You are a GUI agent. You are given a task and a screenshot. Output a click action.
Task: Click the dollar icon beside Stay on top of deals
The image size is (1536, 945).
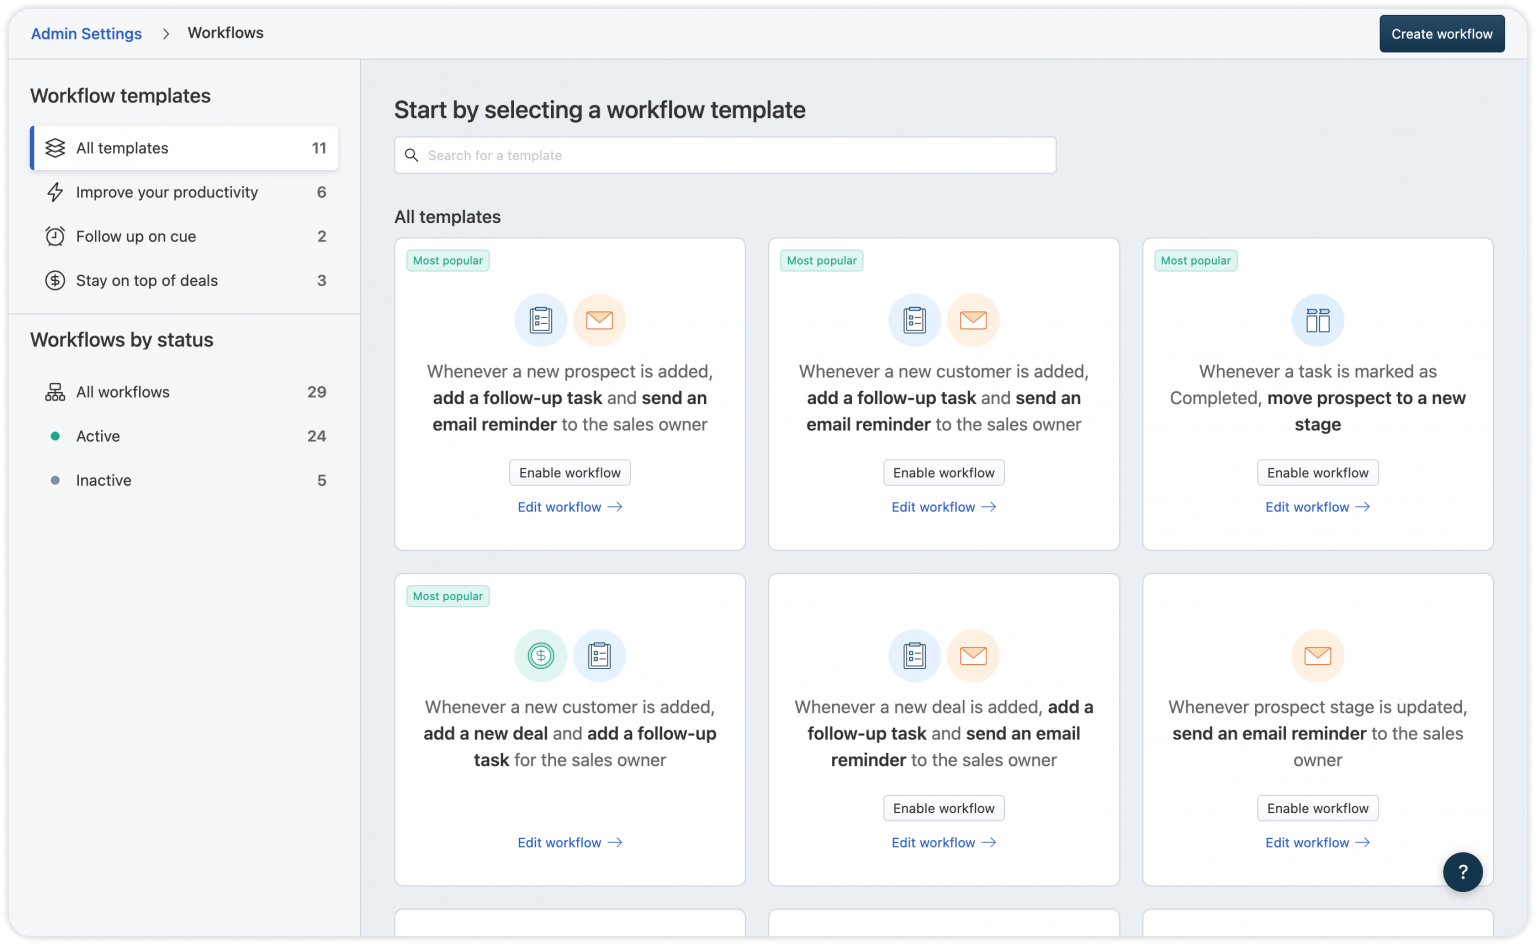coord(56,280)
